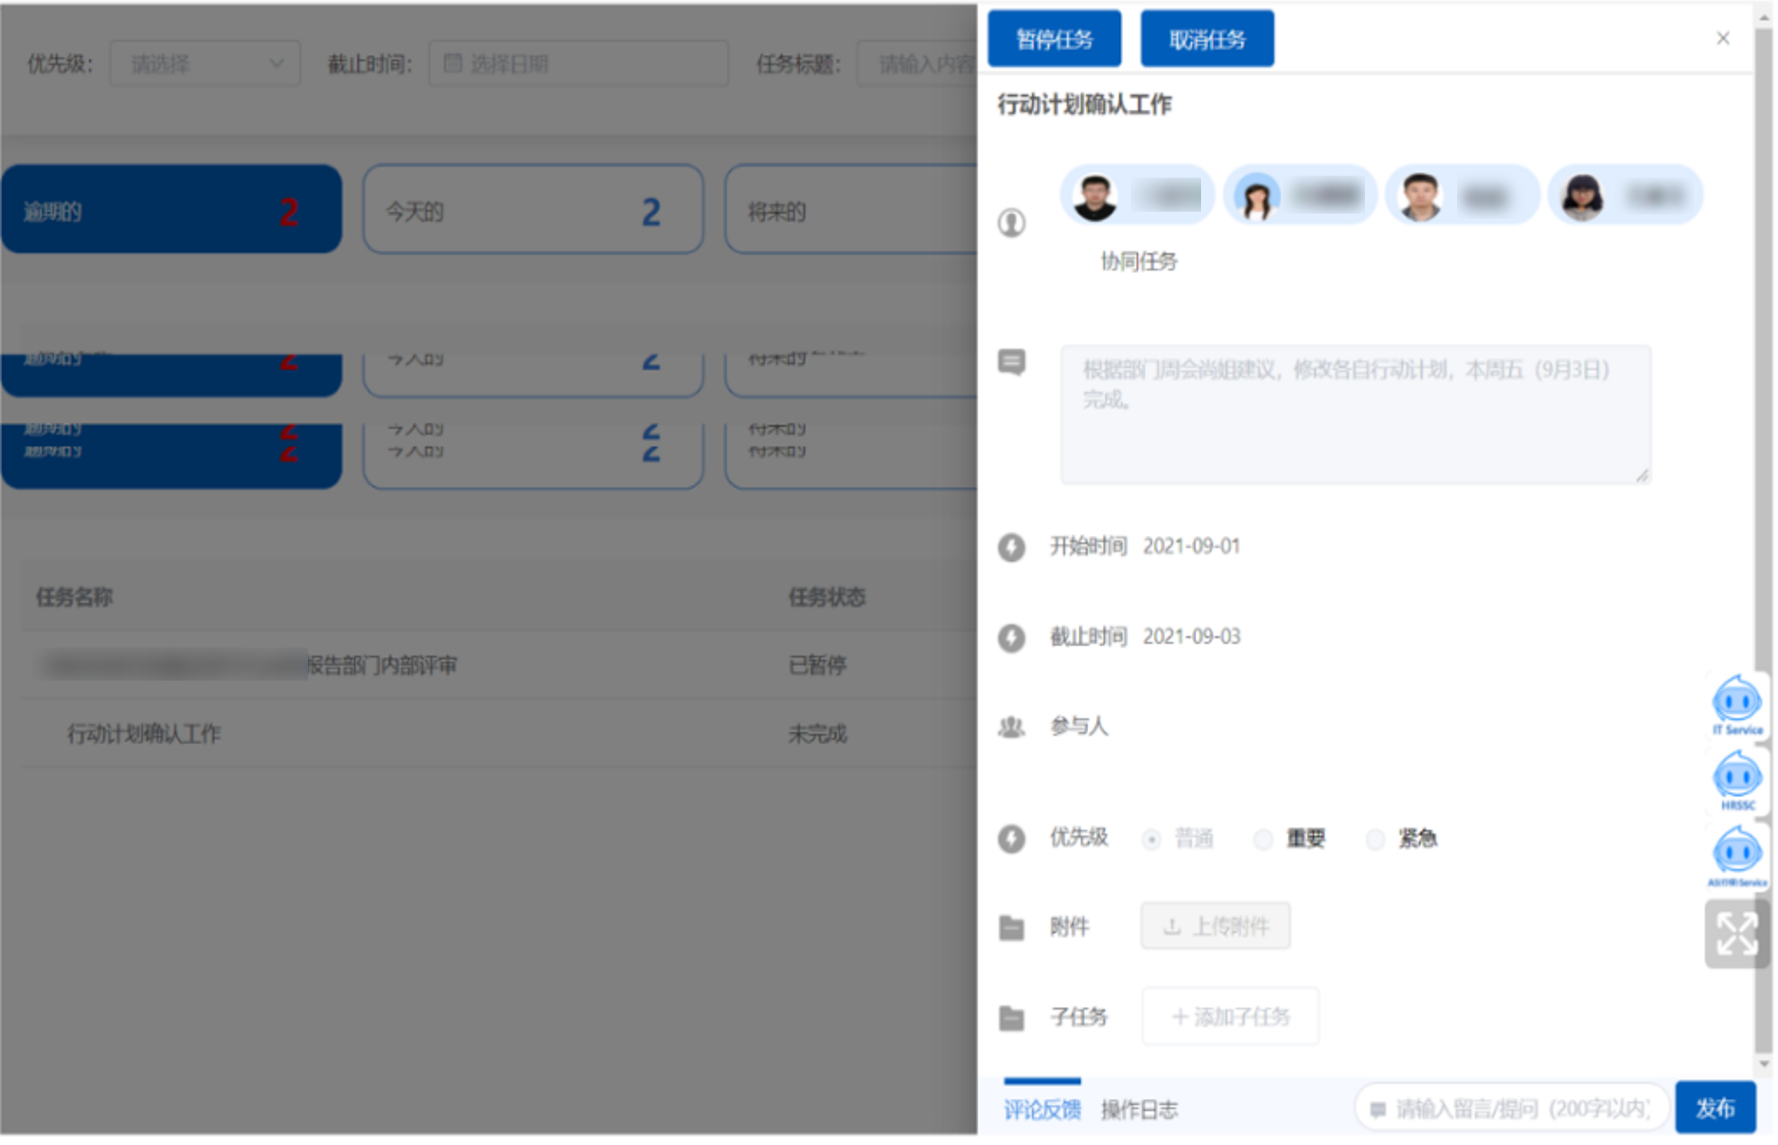Click the comment message input field
This screenshot has width=1778, height=1145.
[x=1514, y=1110]
